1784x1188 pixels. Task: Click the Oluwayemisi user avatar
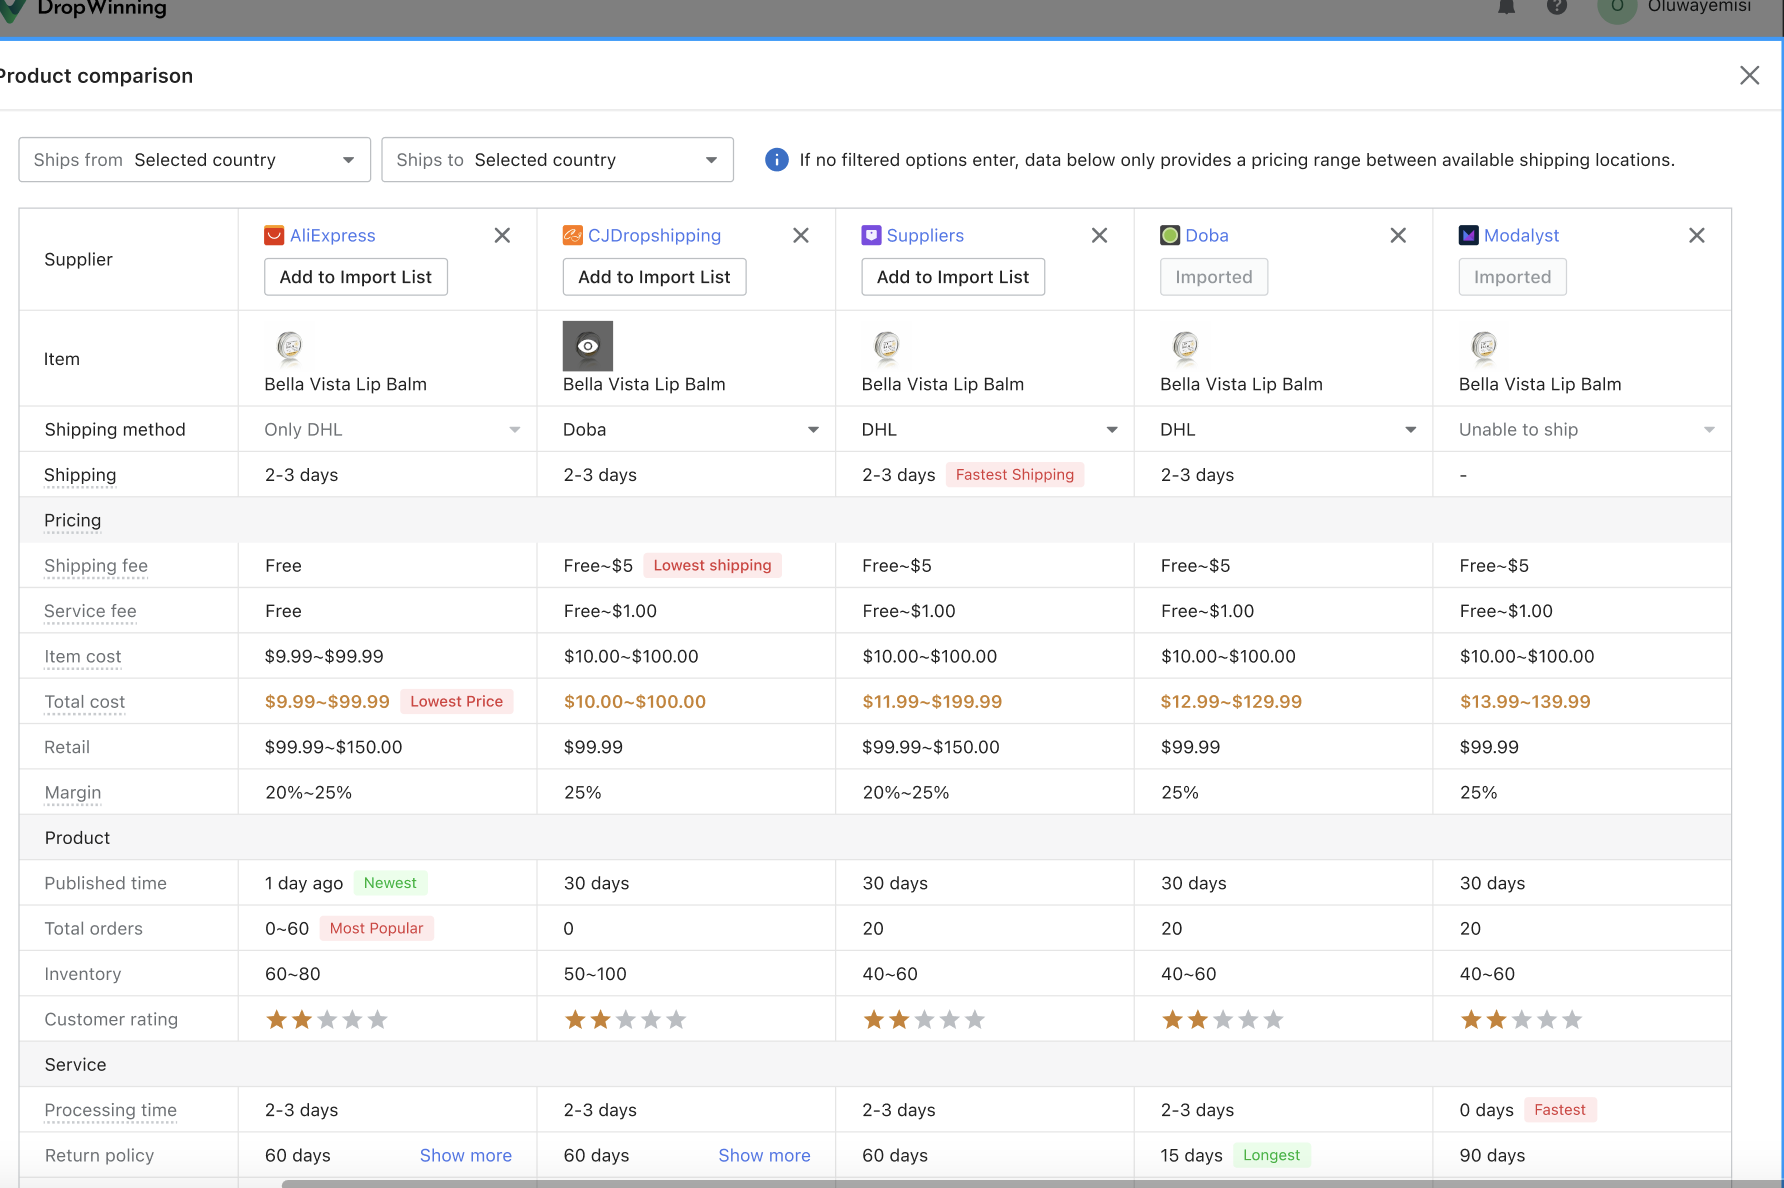[x=1617, y=8]
